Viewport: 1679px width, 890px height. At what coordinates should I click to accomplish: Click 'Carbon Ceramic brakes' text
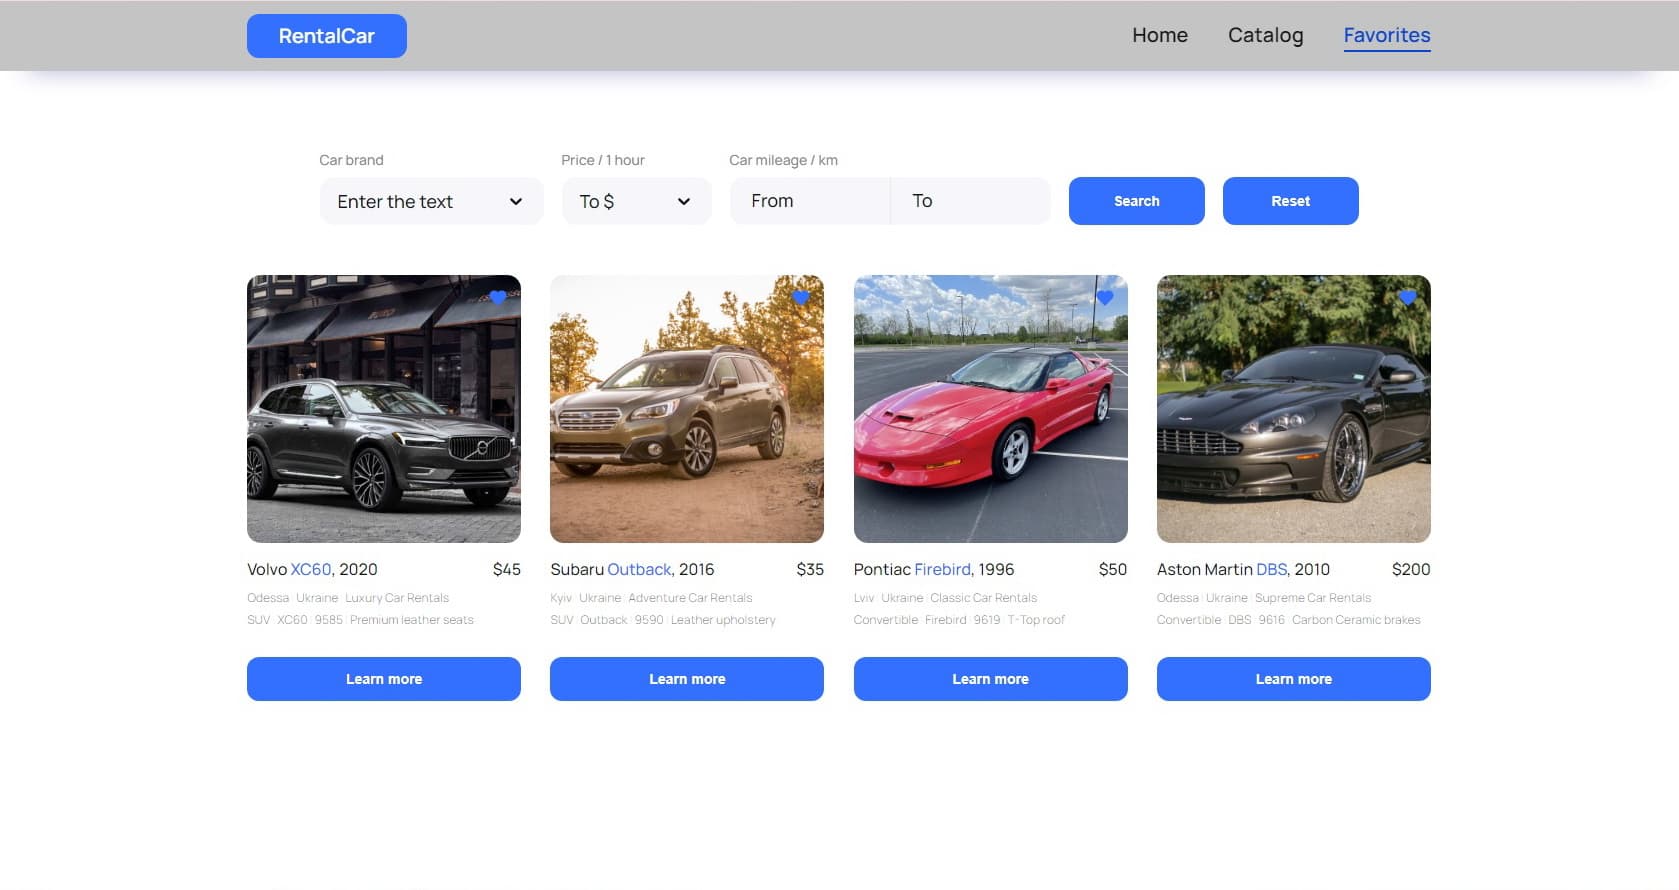pyautogui.click(x=1356, y=620)
